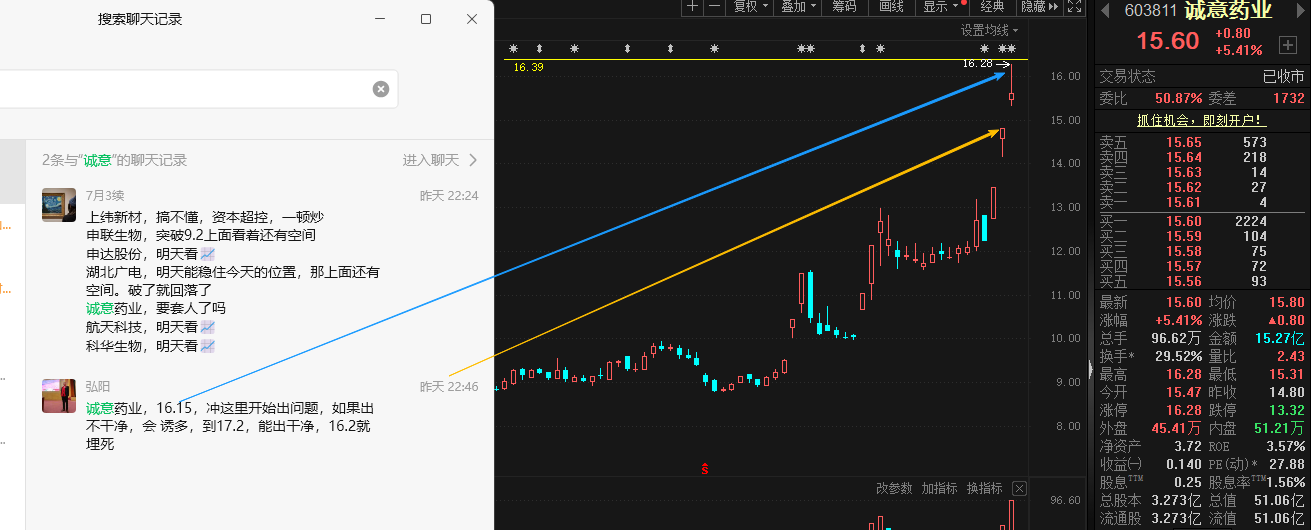The image size is (1311, 530).
Task: Close the indicator sub-panel with the X
Action: click(1019, 489)
